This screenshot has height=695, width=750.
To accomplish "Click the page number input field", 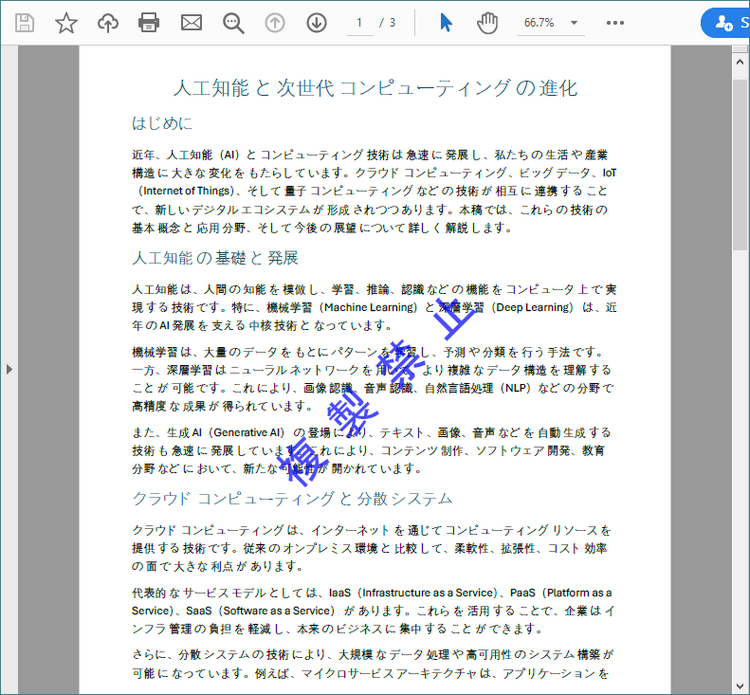I will pyautogui.click(x=360, y=23).
